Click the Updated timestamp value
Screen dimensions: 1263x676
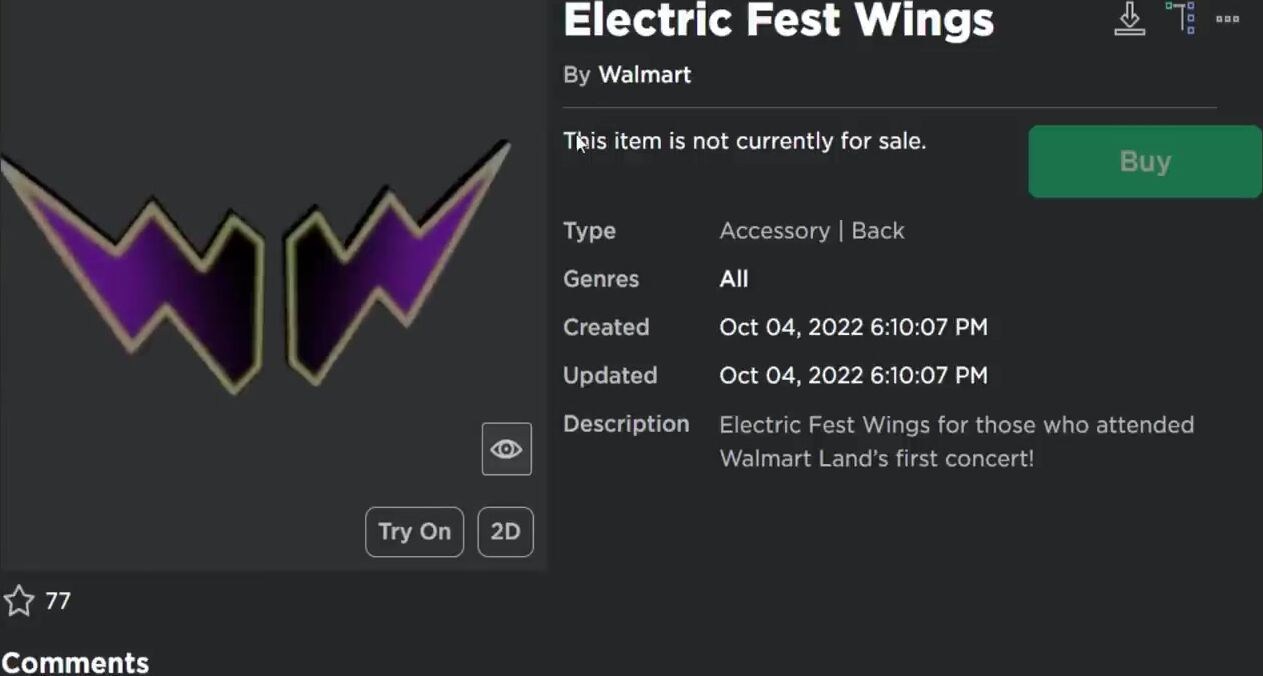853,375
